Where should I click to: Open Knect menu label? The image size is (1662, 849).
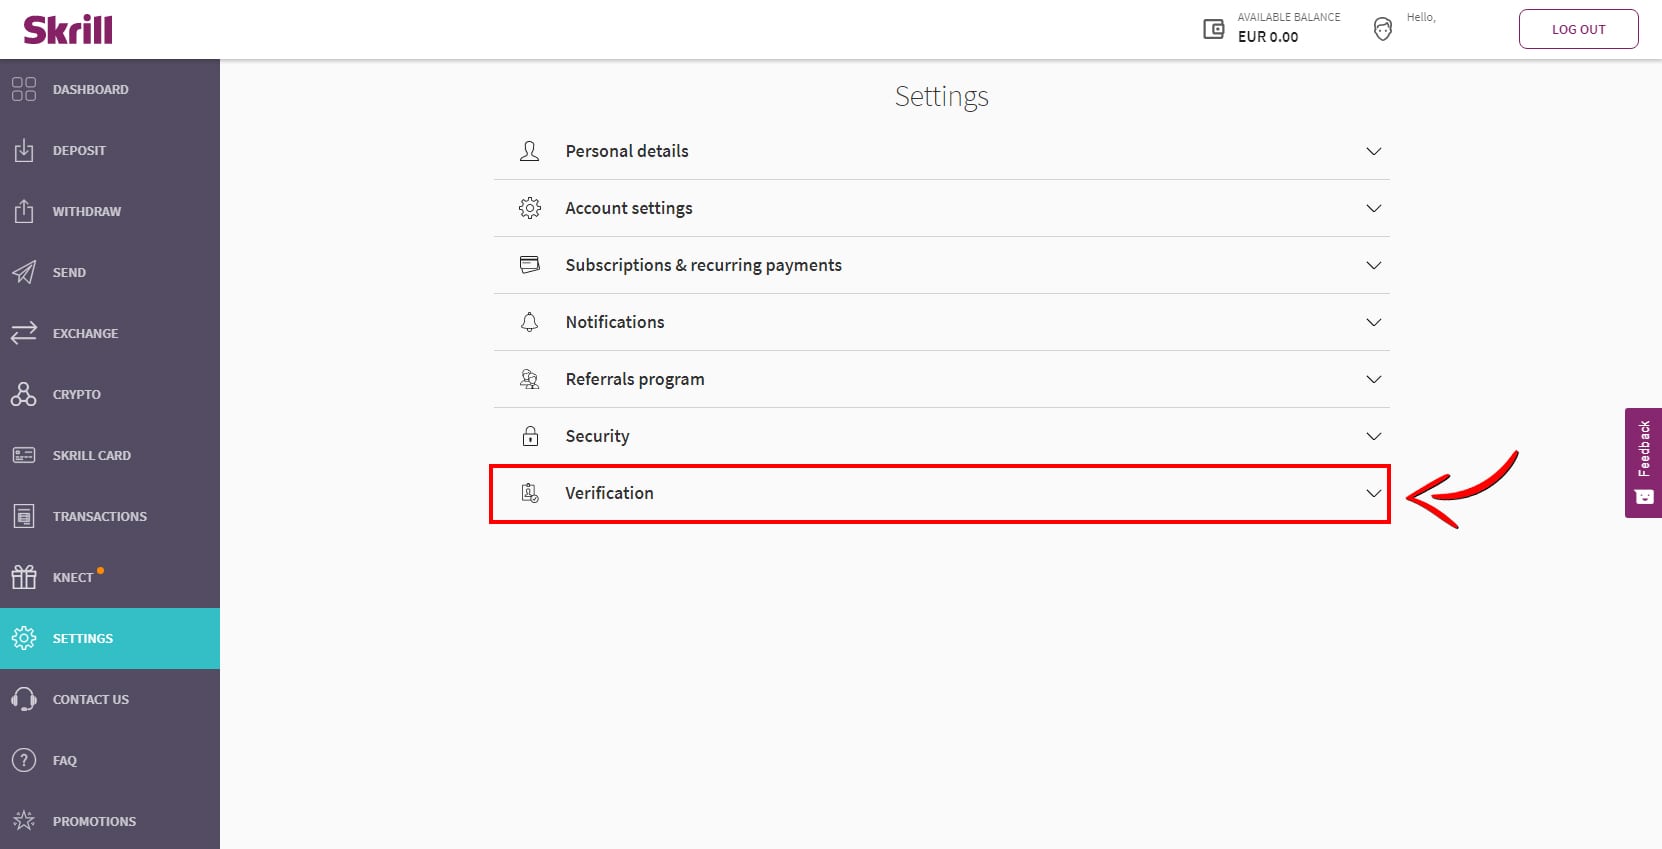point(73,577)
